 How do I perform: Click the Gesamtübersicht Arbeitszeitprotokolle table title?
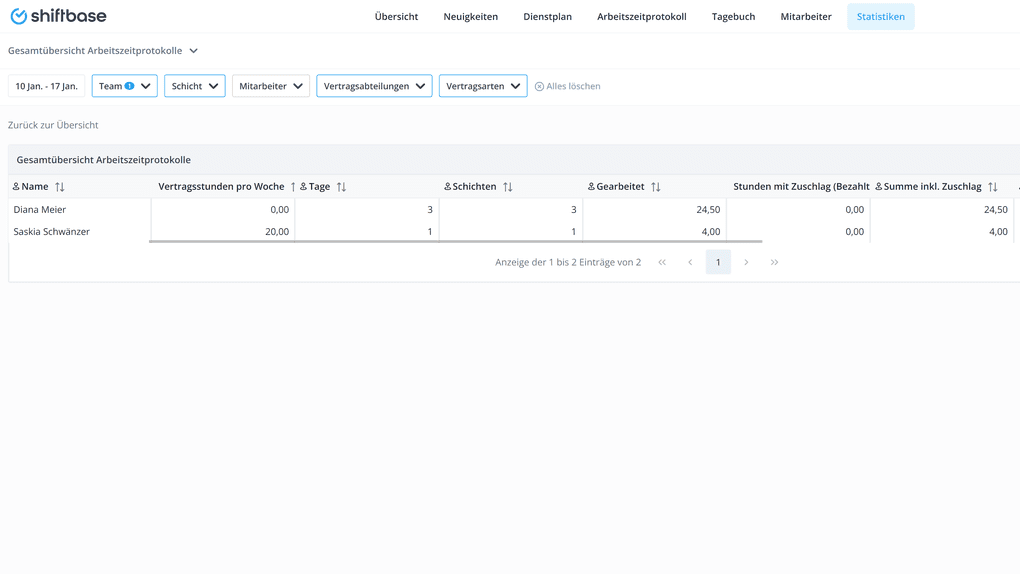point(103,159)
